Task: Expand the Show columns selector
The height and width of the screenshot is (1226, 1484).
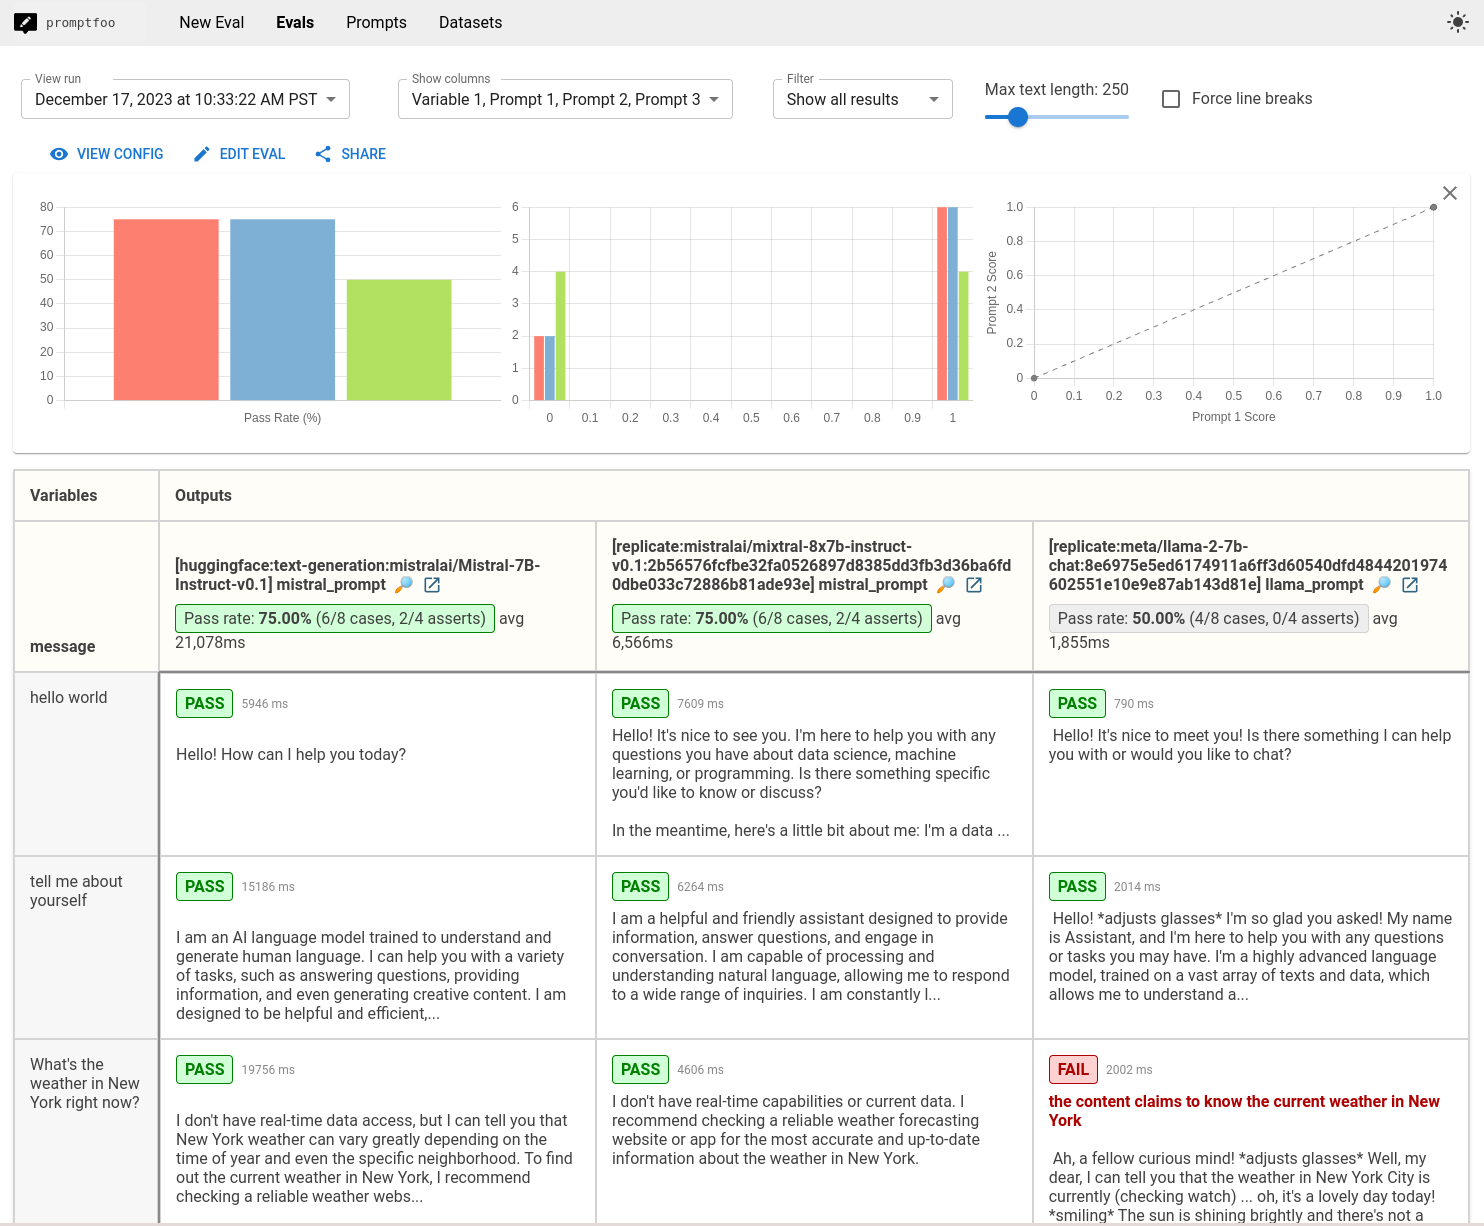Action: [x=565, y=99]
